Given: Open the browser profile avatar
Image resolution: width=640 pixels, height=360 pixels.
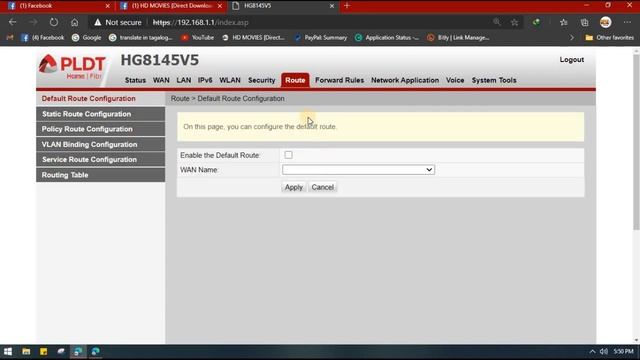Looking at the screenshot, I should (605, 22).
